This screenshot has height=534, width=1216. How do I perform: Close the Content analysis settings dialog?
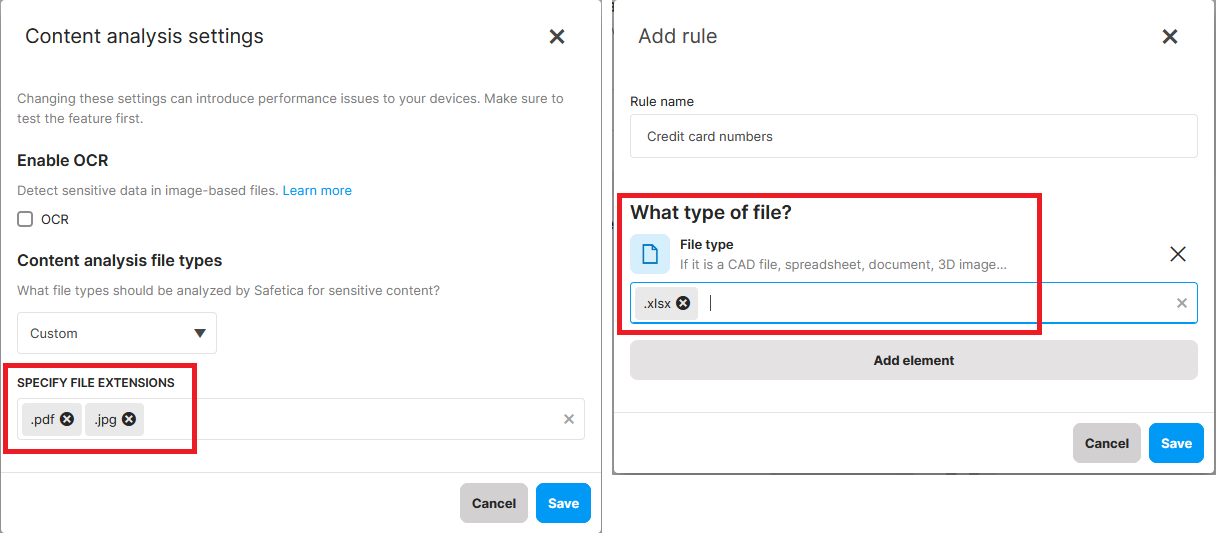557,37
